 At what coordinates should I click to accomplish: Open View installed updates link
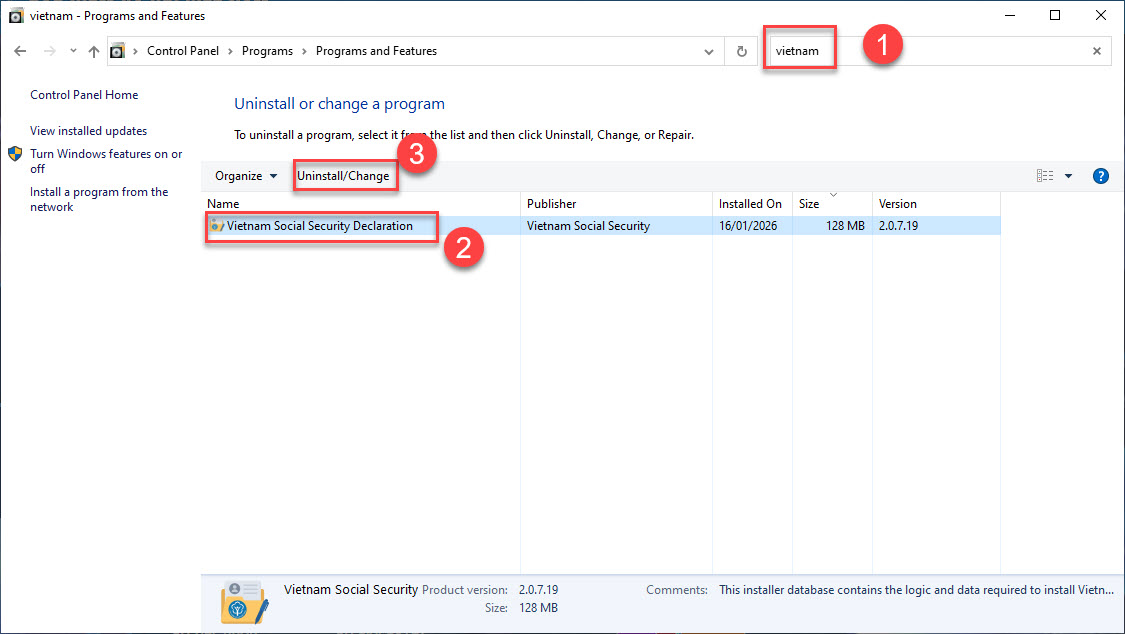tap(88, 131)
